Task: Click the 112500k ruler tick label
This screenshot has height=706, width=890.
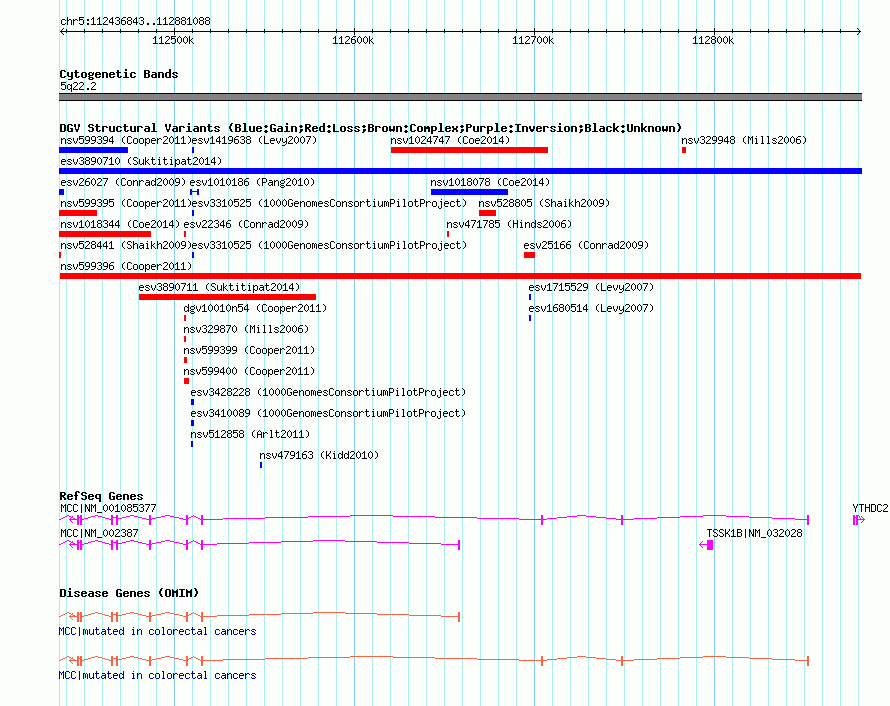Action: [173, 40]
